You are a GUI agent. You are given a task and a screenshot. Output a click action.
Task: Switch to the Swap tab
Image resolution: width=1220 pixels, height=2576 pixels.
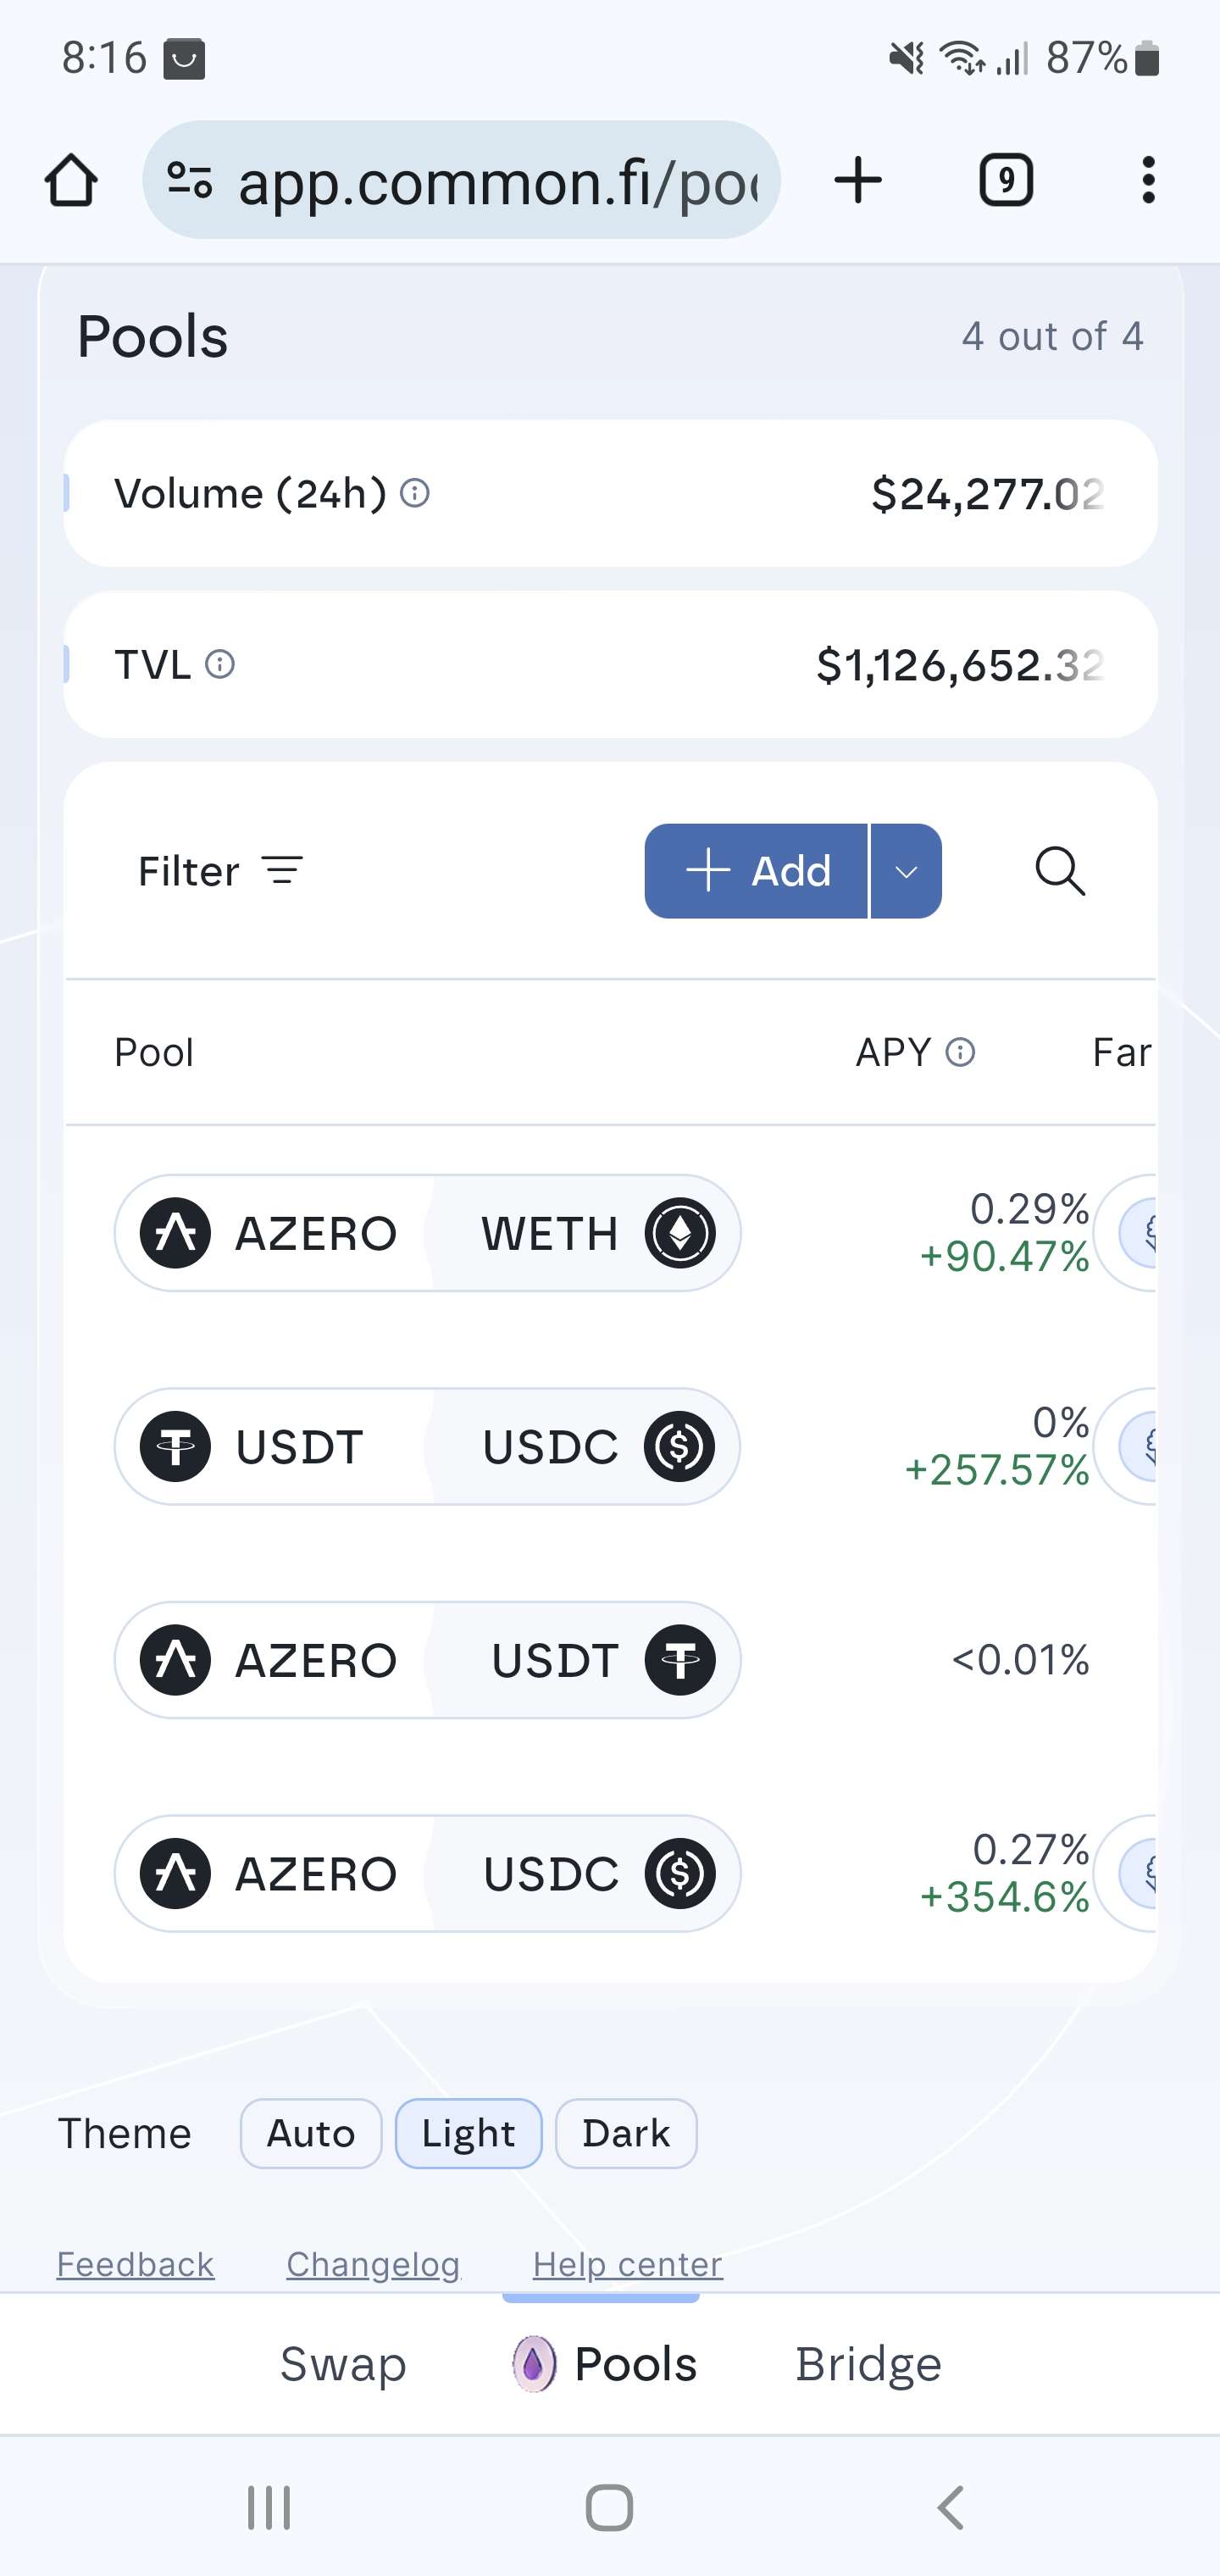[x=343, y=2364]
